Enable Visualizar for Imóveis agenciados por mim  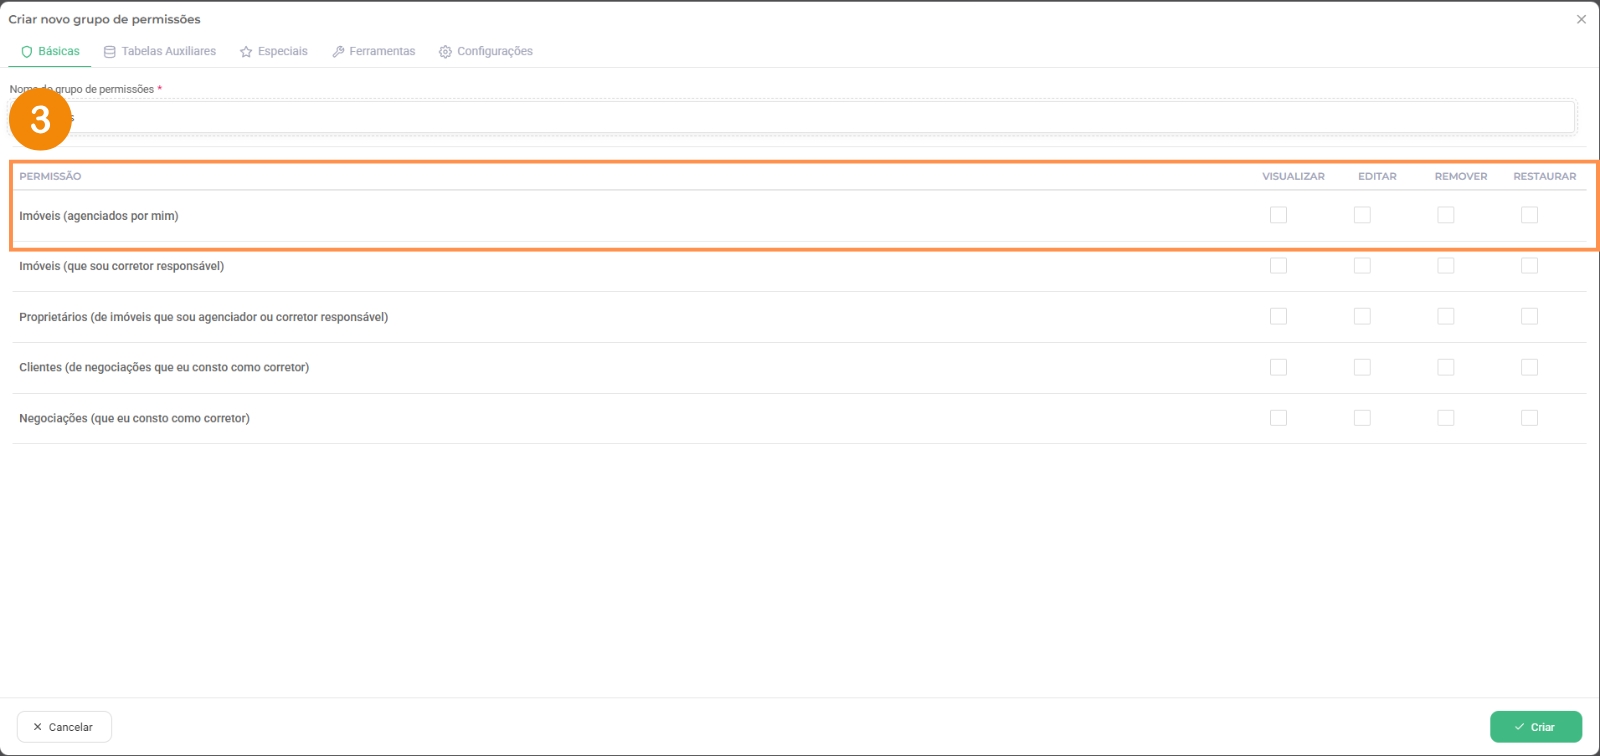coord(1278,215)
